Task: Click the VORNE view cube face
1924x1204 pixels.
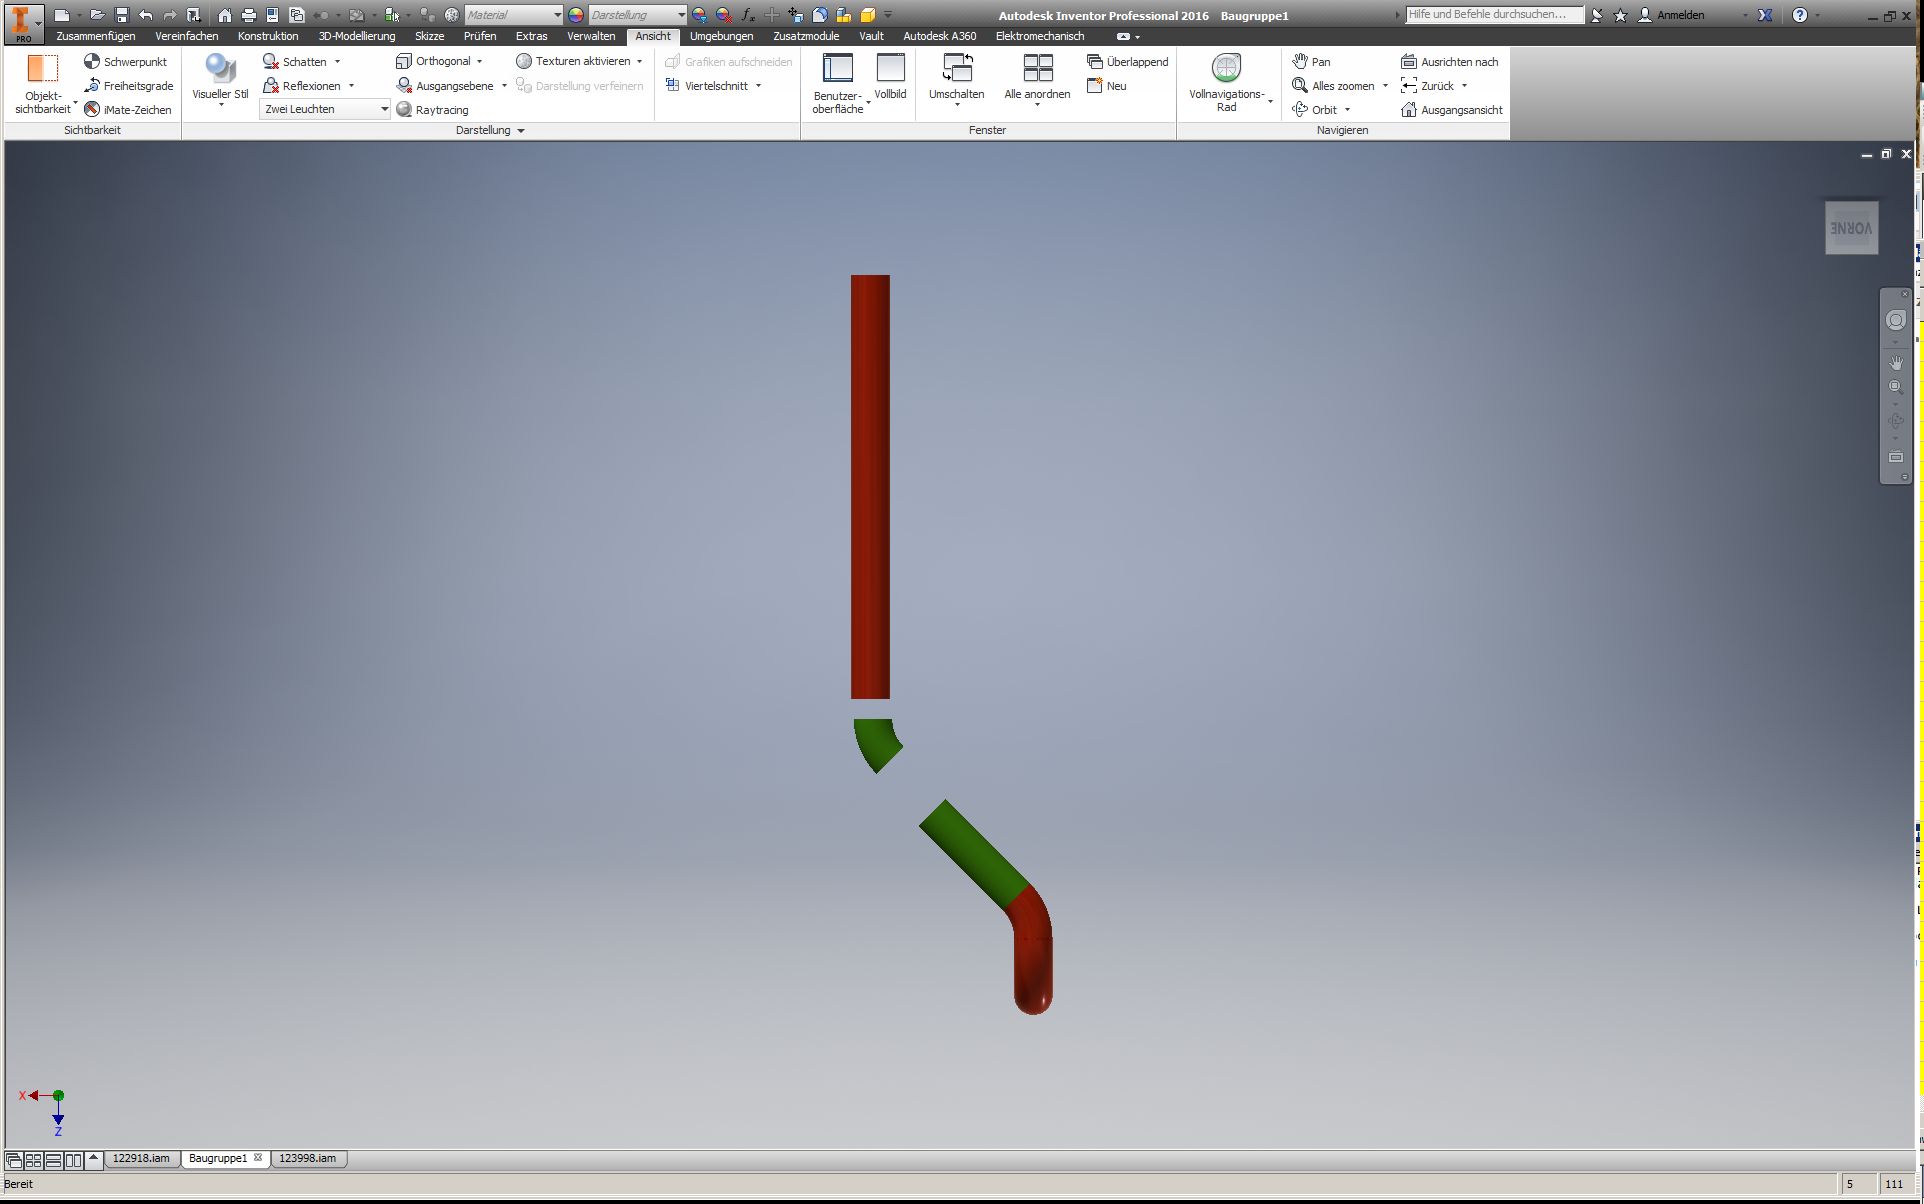Action: tap(1851, 228)
